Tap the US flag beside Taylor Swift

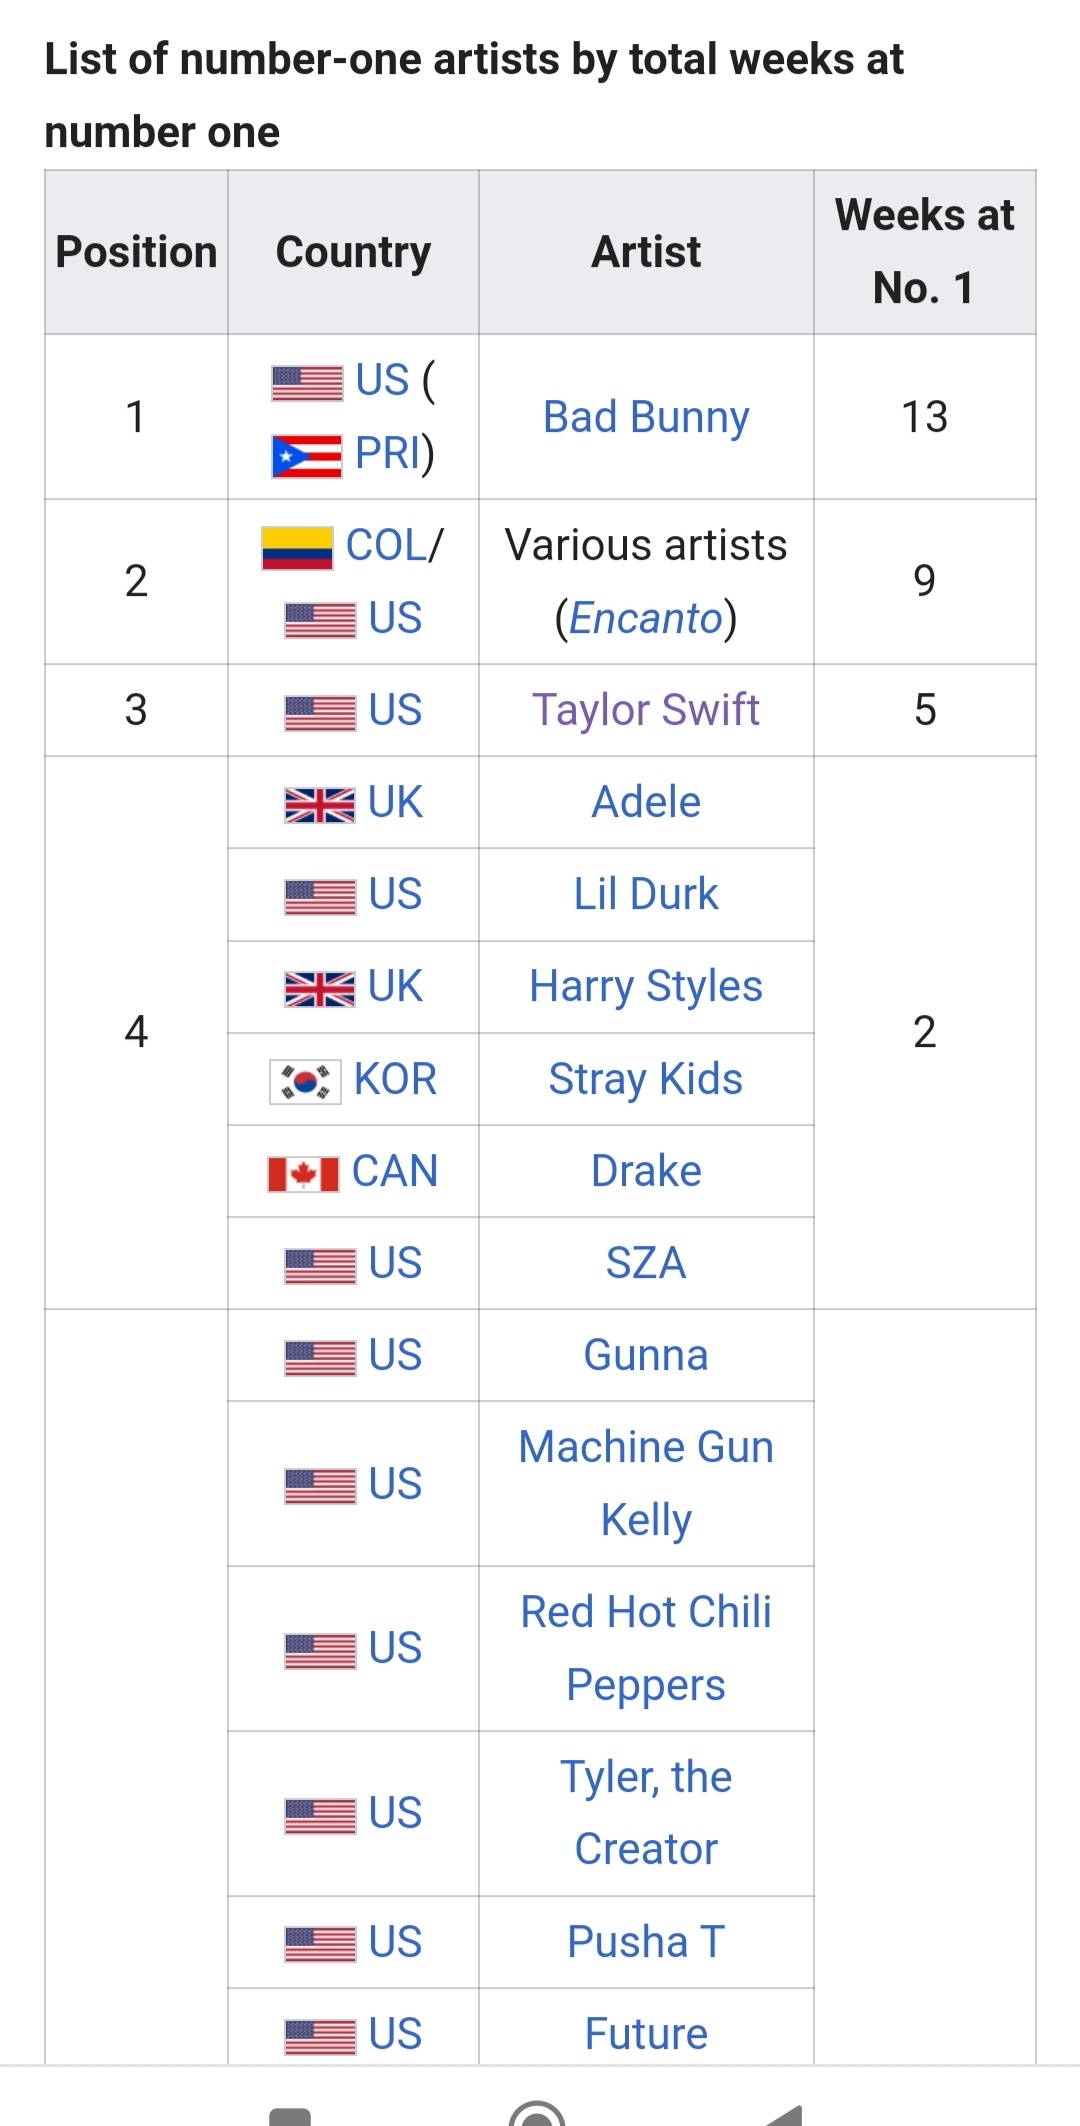320,712
